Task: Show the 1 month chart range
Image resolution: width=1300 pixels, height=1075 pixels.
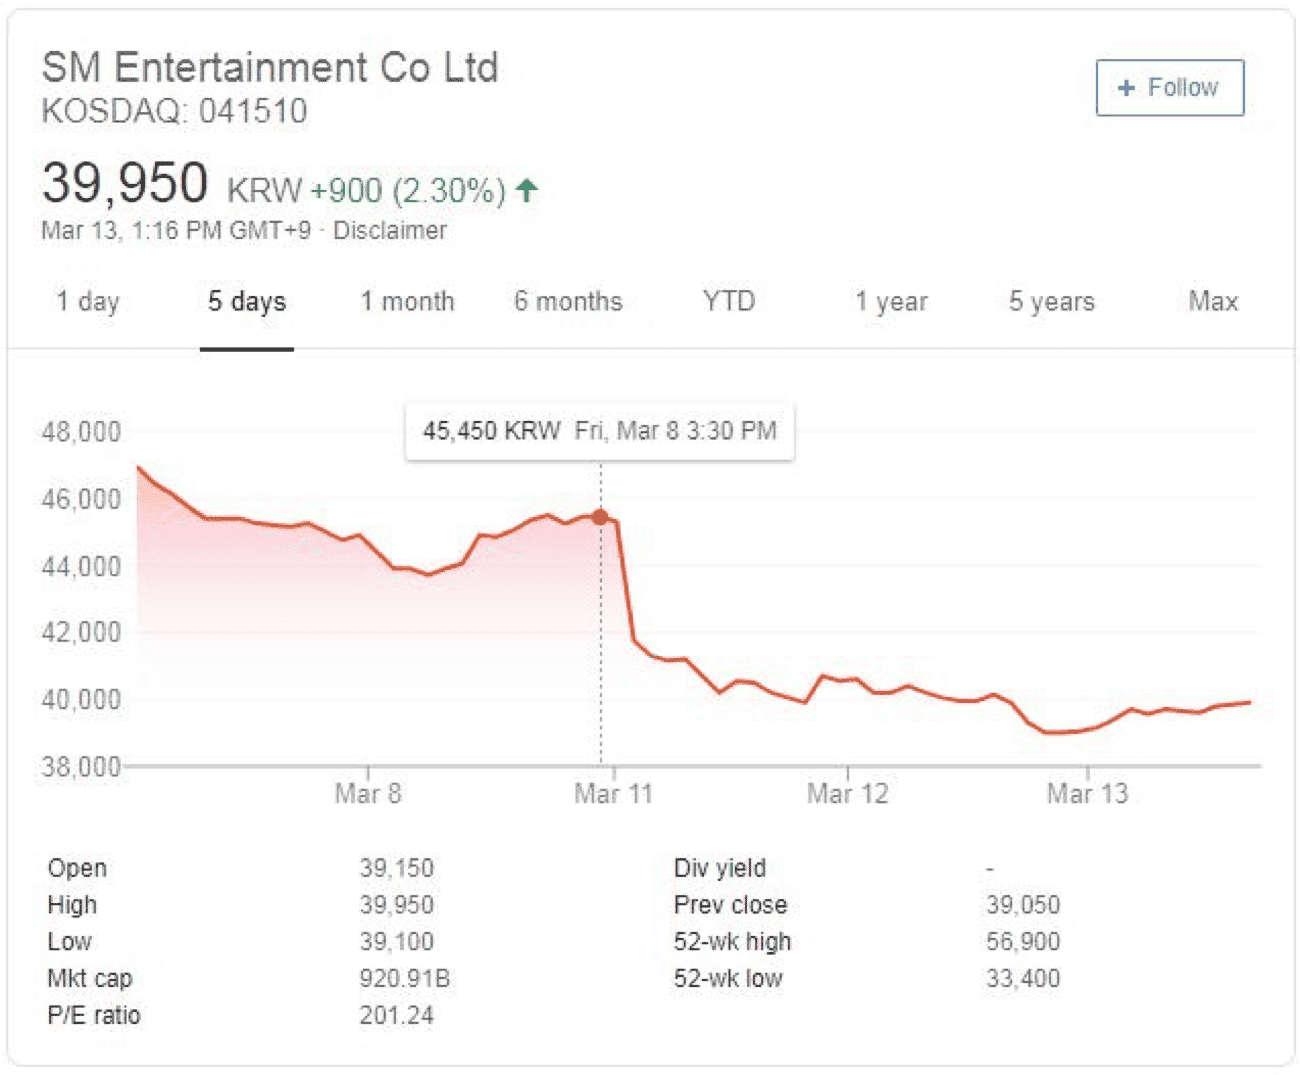Action: [x=408, y=301]
